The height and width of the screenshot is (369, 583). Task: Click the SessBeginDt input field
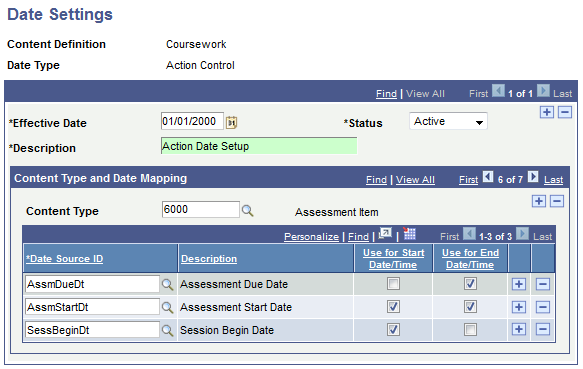(x=92, y=330)
